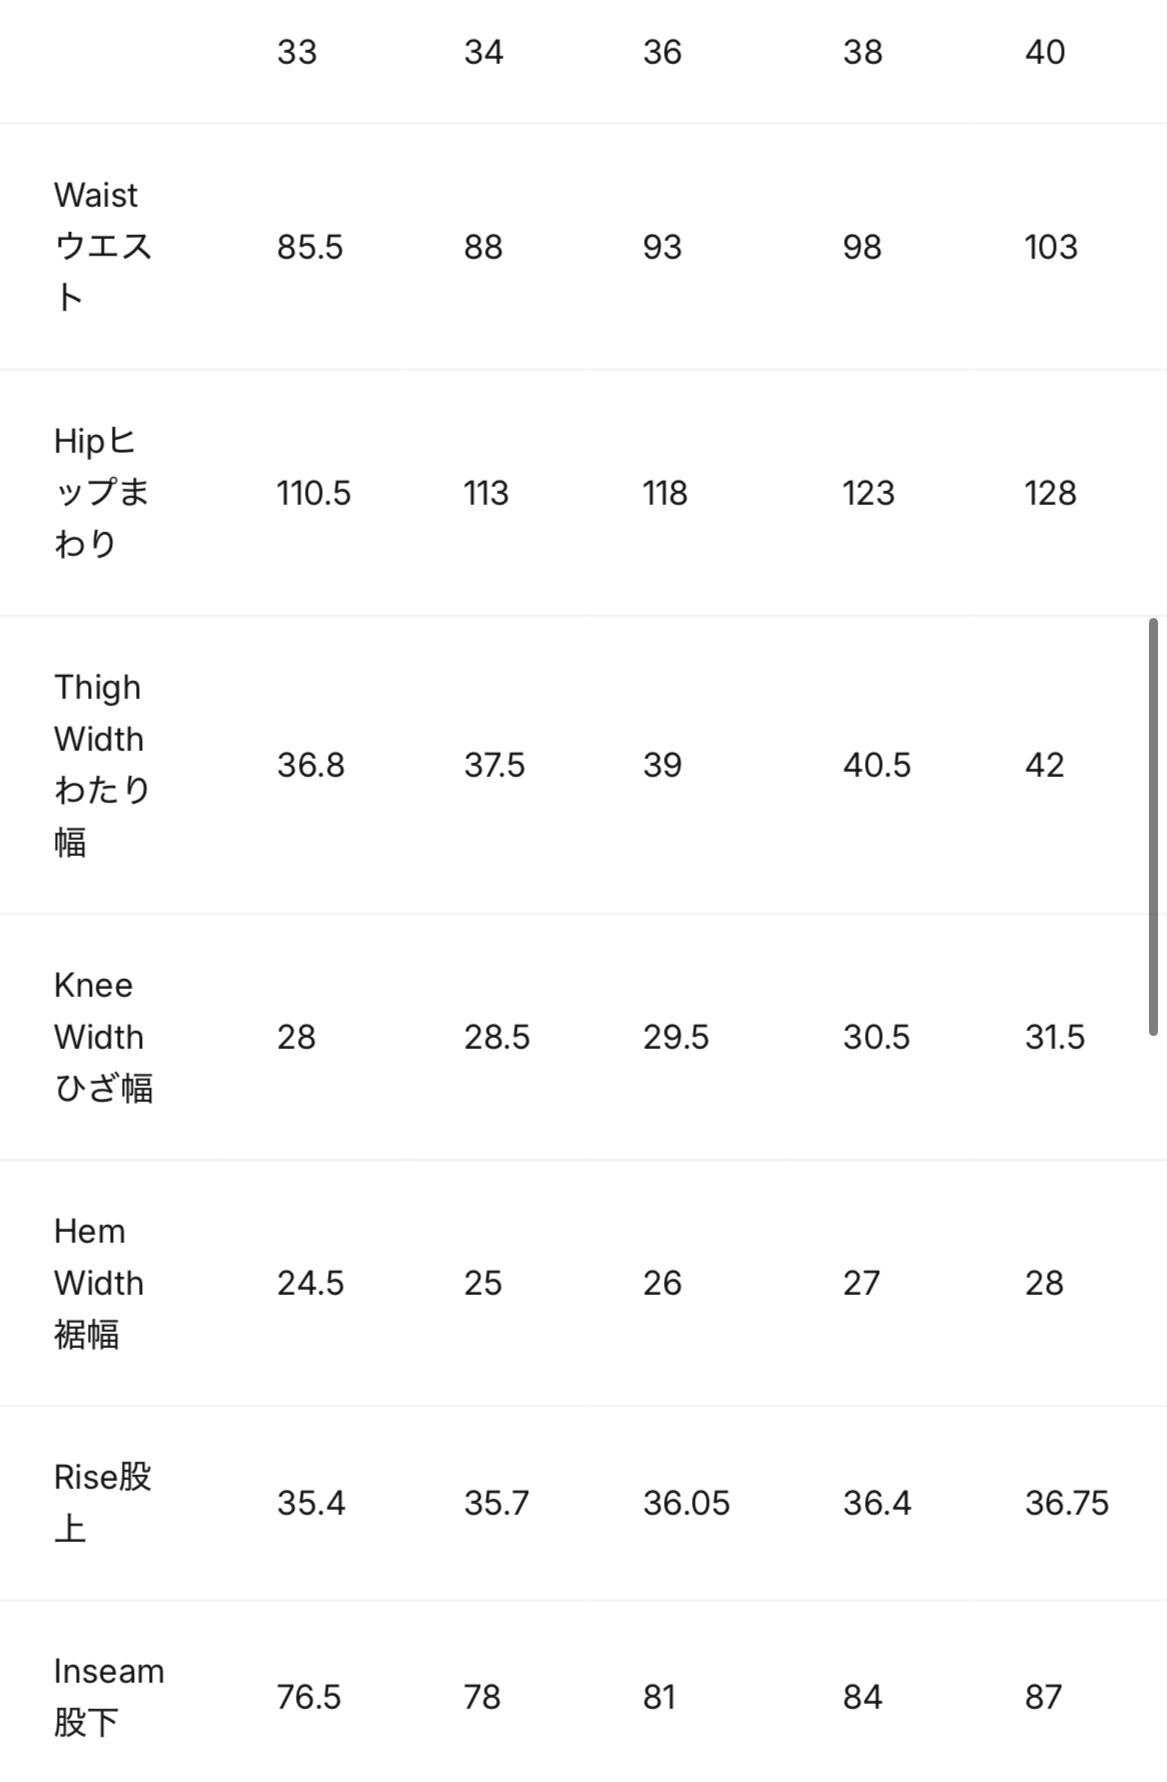Select the hip value 118 cell

point(665,493)
